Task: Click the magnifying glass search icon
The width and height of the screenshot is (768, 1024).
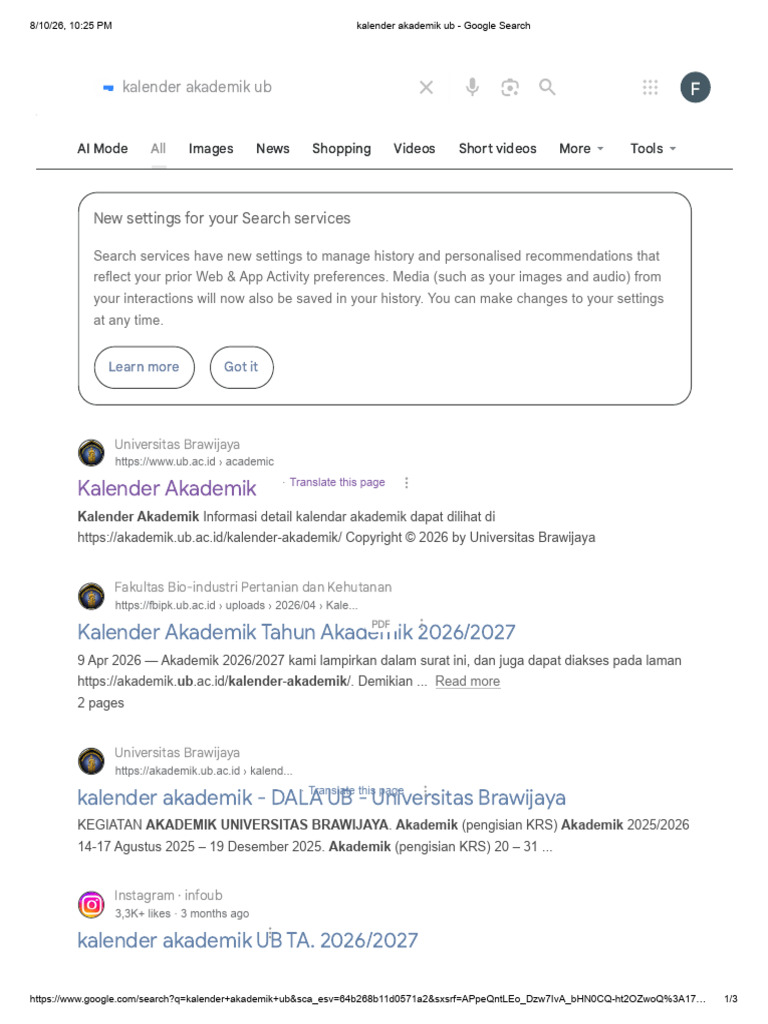Action: pyautogui.click(x=547, y=87)
